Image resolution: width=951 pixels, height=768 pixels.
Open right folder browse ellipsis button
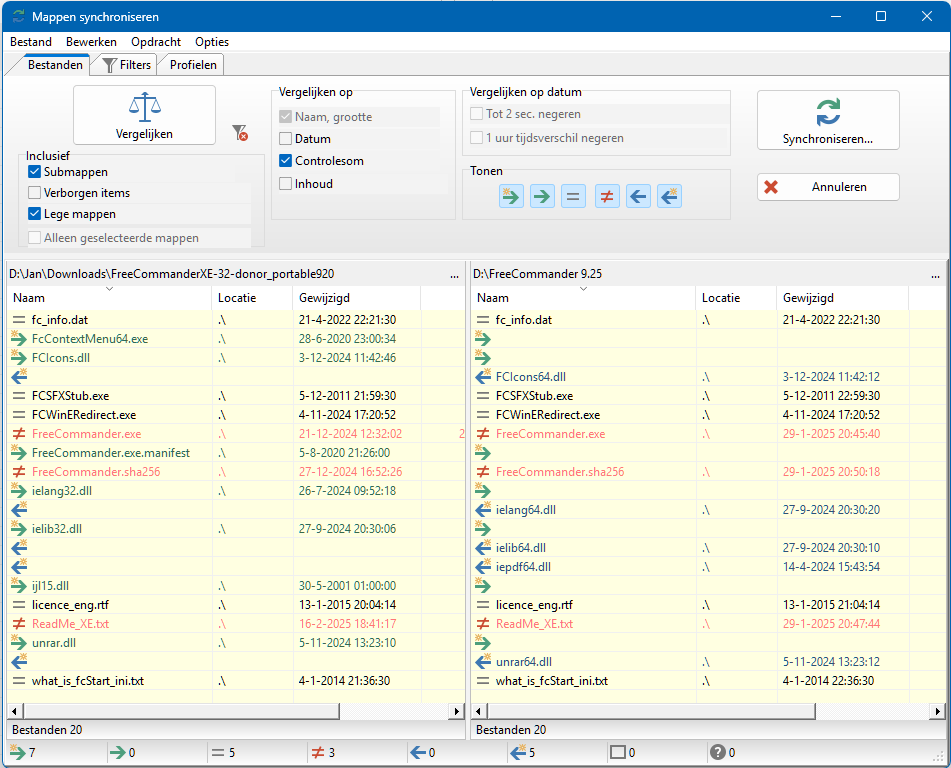click(x=935, y=275)
